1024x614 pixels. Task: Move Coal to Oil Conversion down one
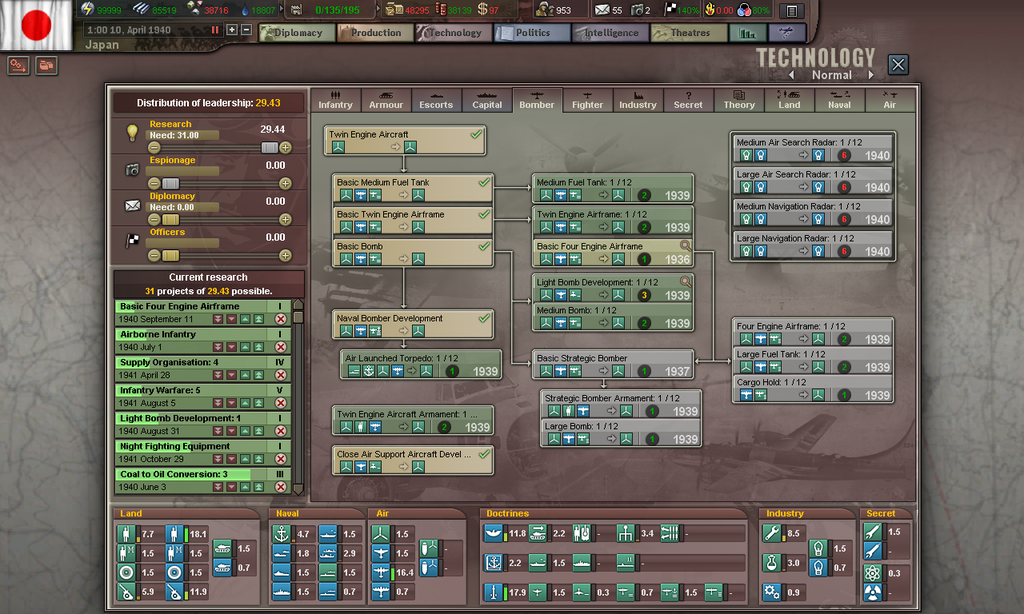point(232,487)
